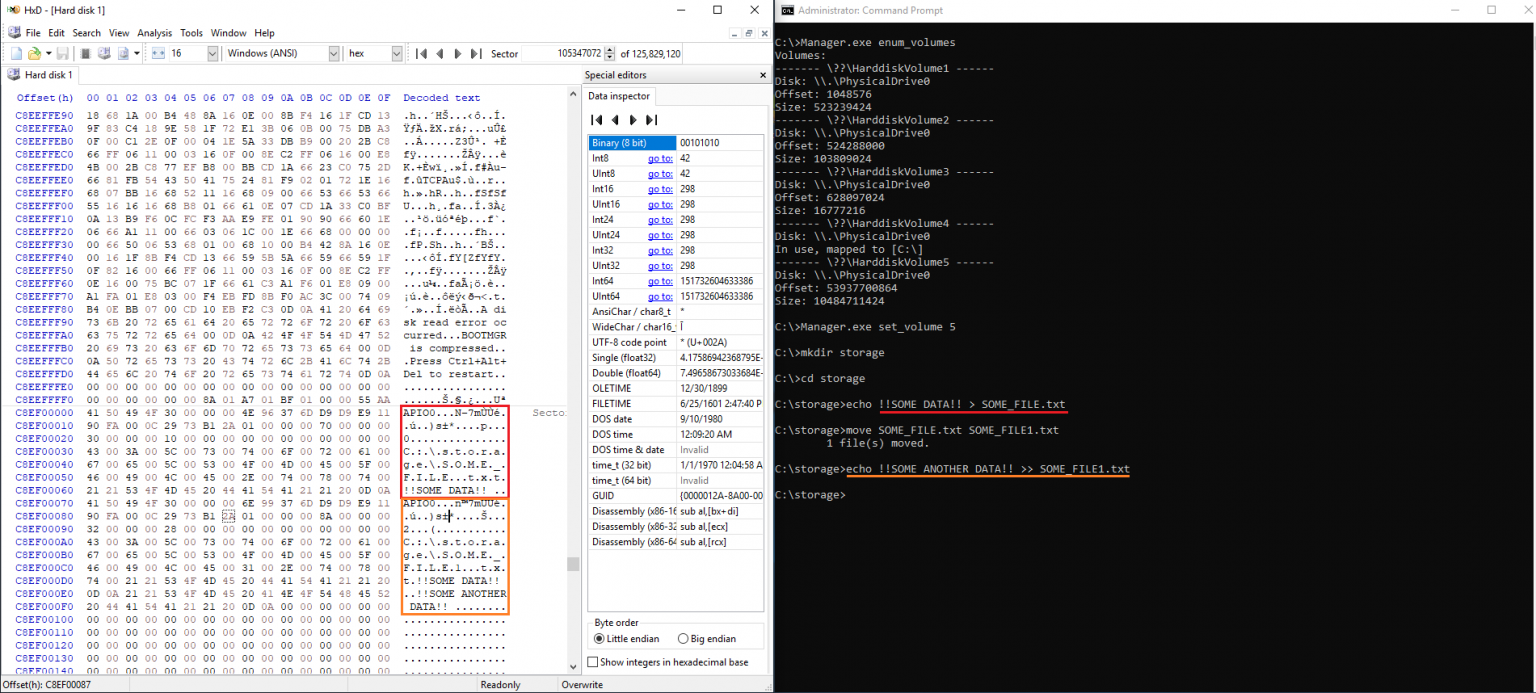This screenshot has width=1536, height=693.
Task: Switch to the Hard disk 1 tab
Action: [46, 74]
